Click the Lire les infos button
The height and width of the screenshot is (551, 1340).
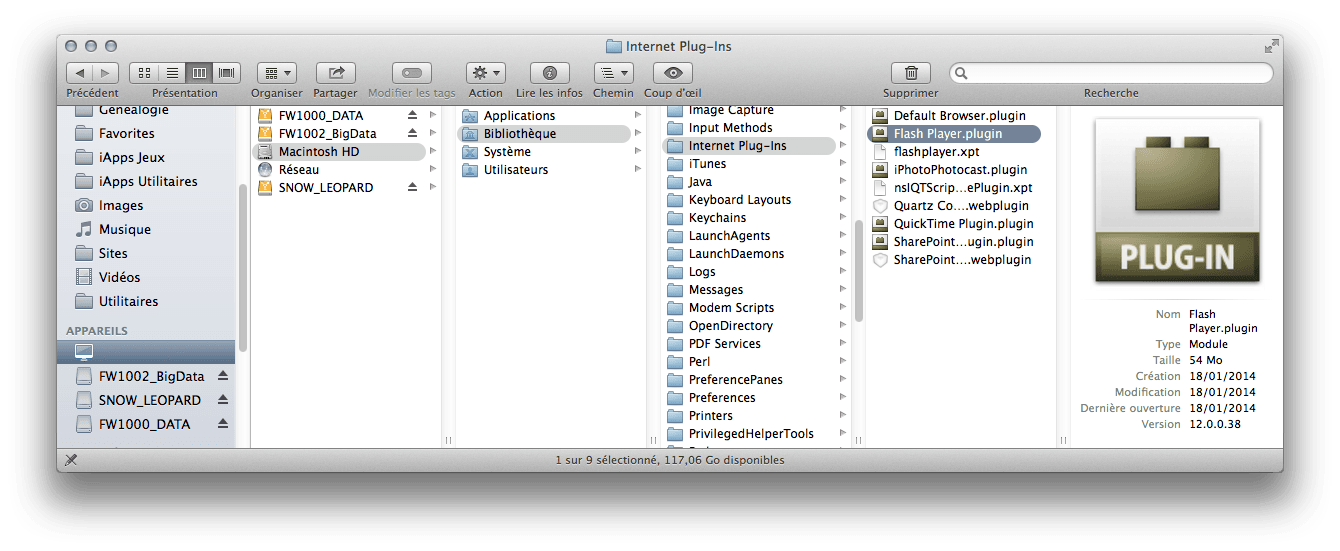click(x=549, y=73)
